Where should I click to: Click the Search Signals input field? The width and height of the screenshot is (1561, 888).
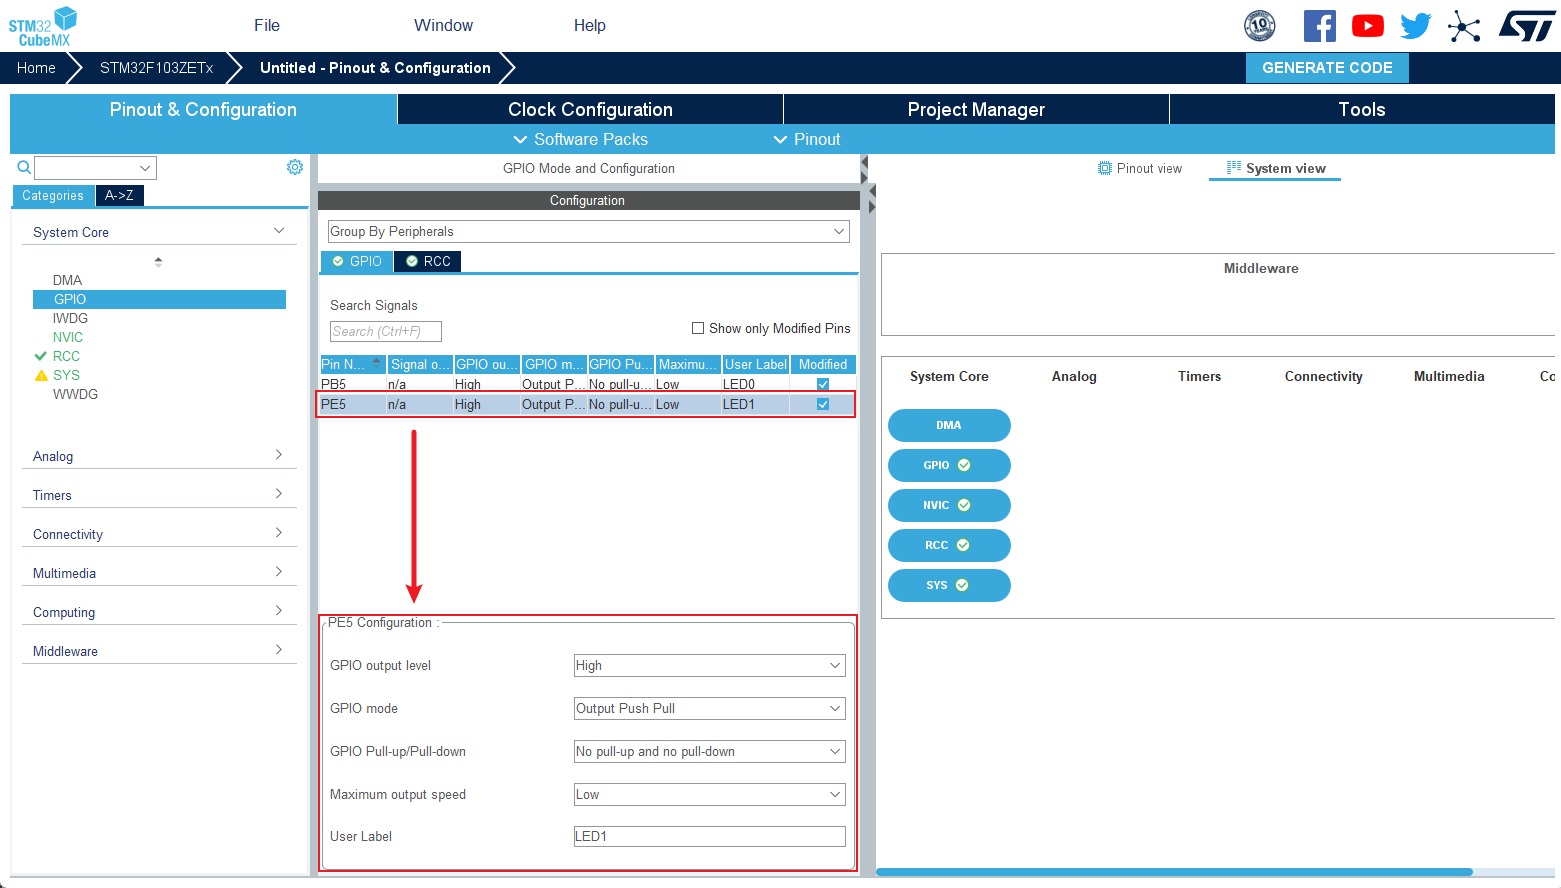(x=385, y=331)
